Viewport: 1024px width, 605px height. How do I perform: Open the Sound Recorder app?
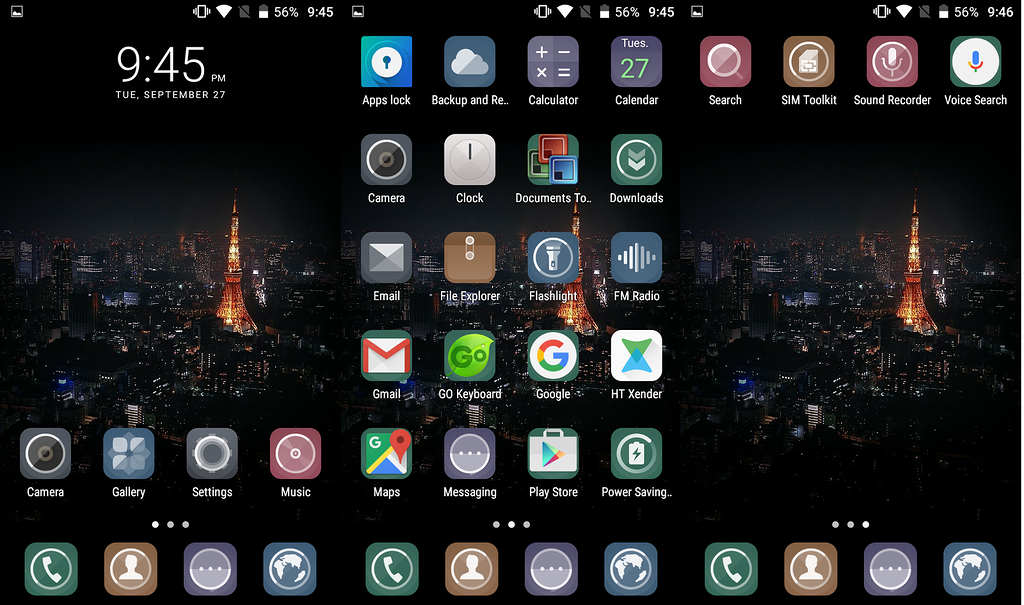pyautogui.click(x=892, y=62)
